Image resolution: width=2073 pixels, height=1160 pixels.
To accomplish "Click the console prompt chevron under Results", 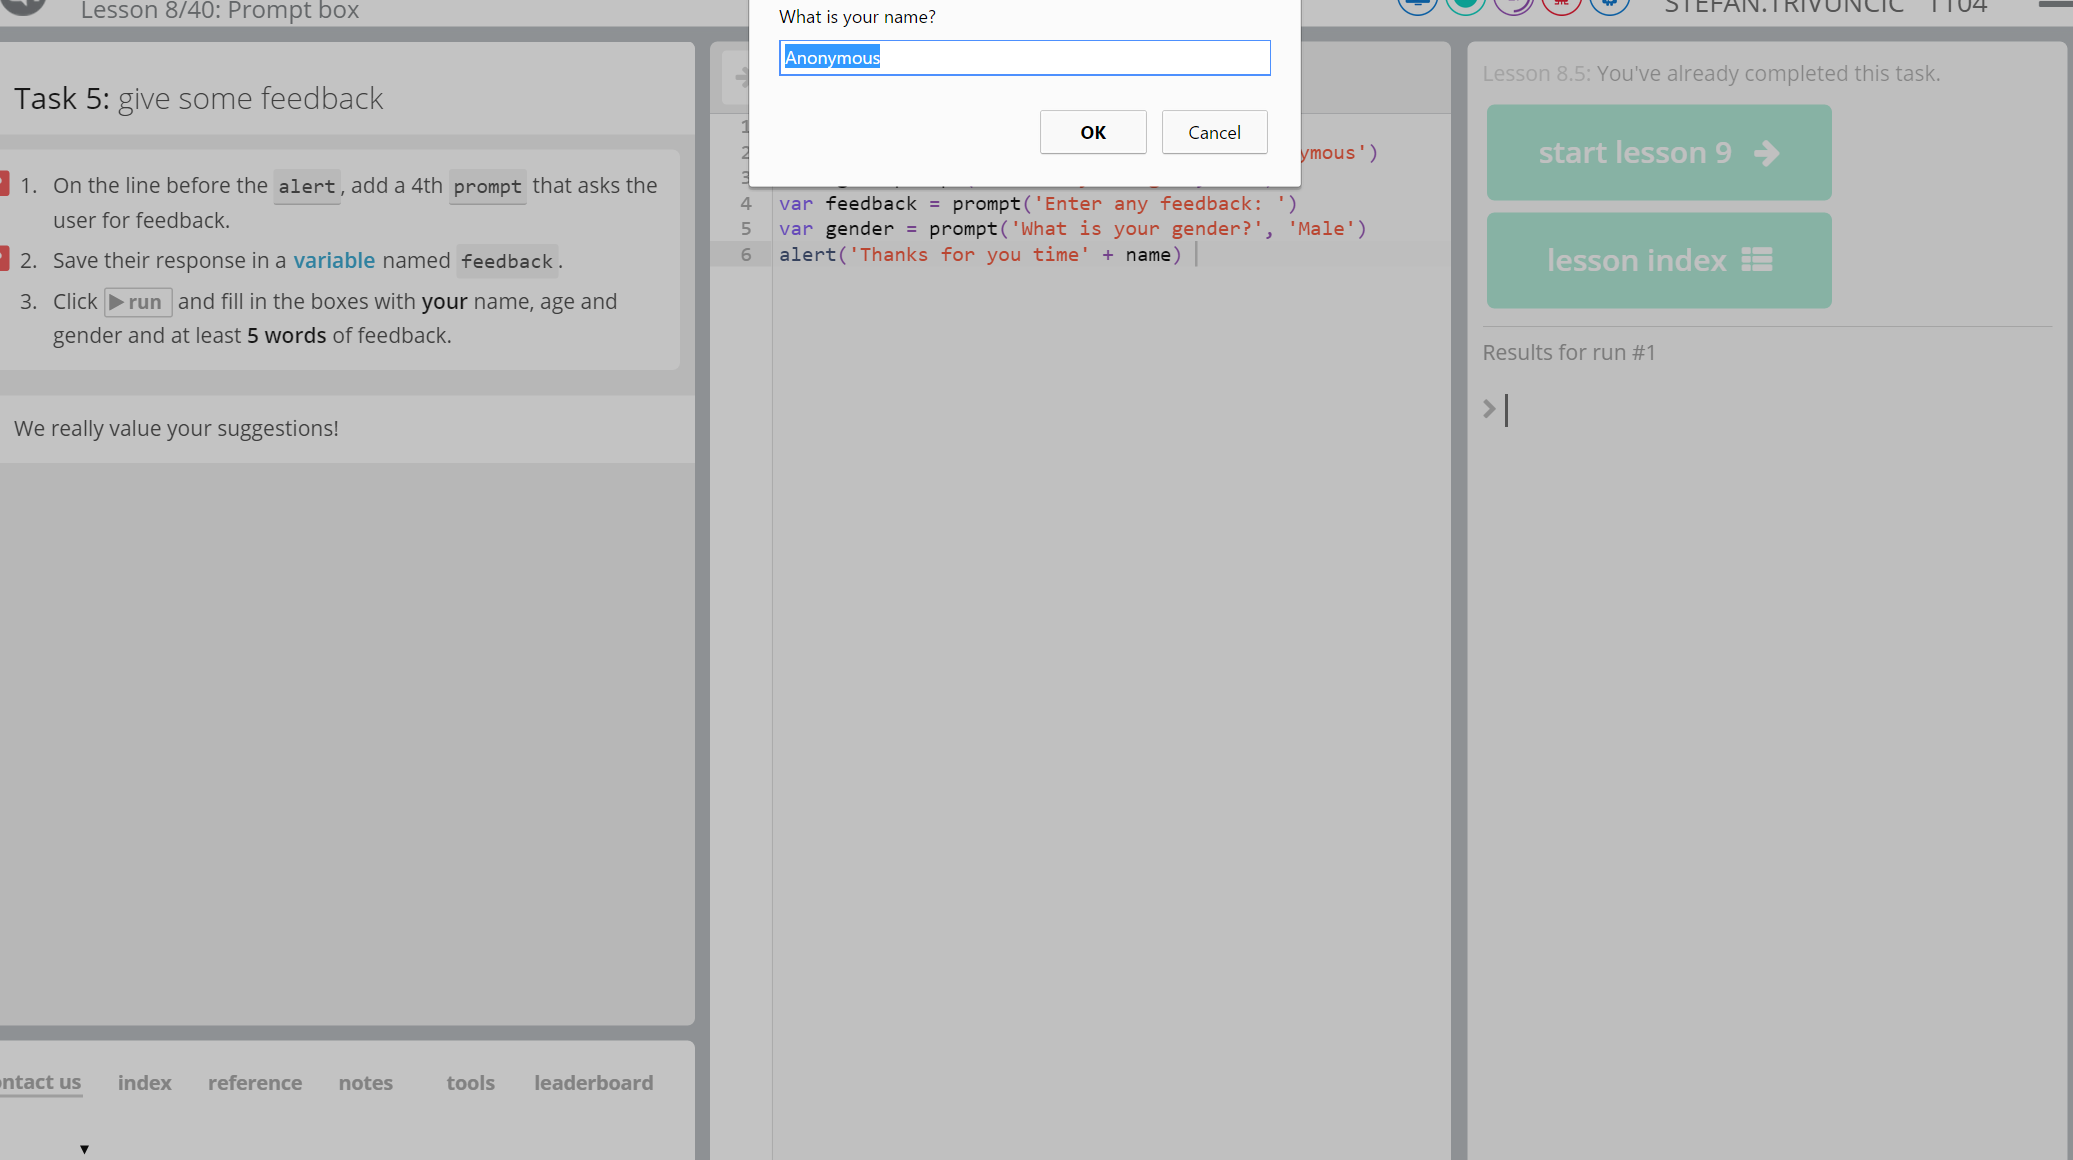I will pyautogui.click(x=1489, y=408).
